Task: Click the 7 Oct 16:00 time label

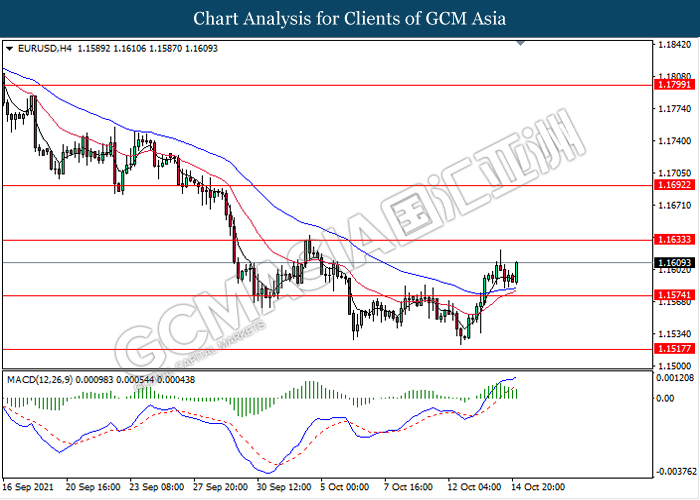Action: [x=408, y=487]
